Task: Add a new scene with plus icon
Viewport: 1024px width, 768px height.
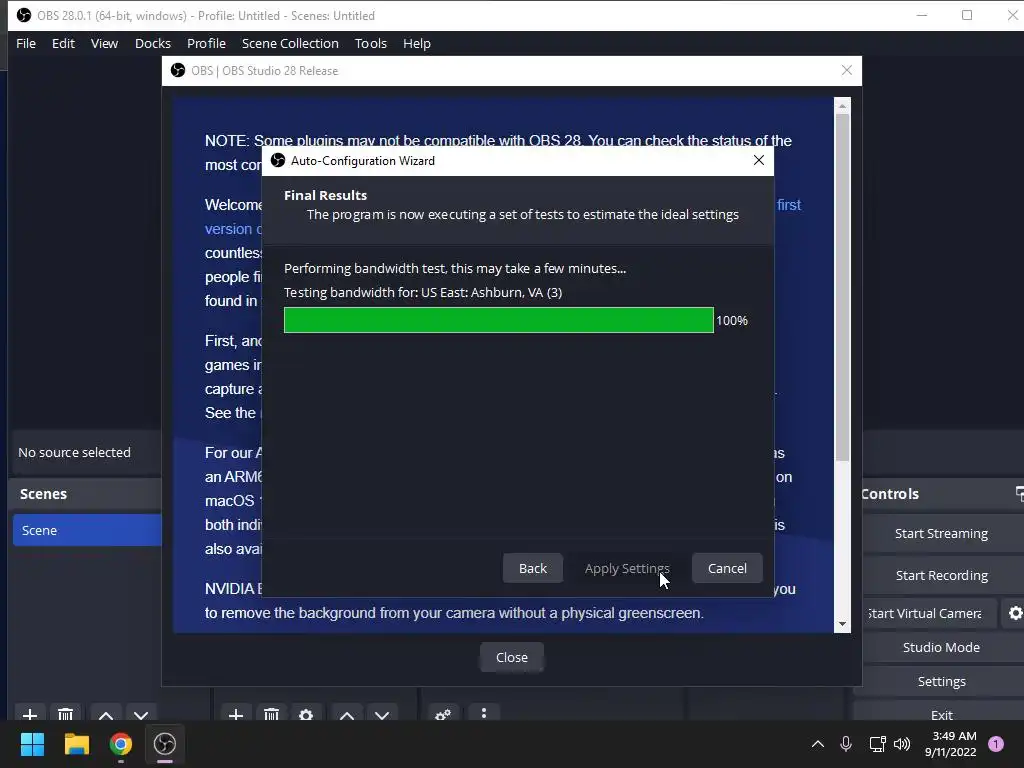Action: click(x=29, y=714)
